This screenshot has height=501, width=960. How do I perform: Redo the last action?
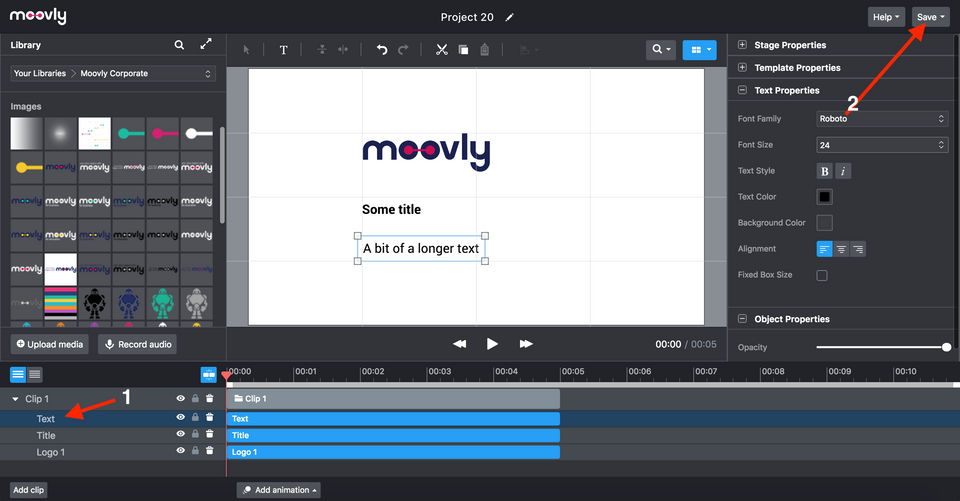click(x=403, y=50)
